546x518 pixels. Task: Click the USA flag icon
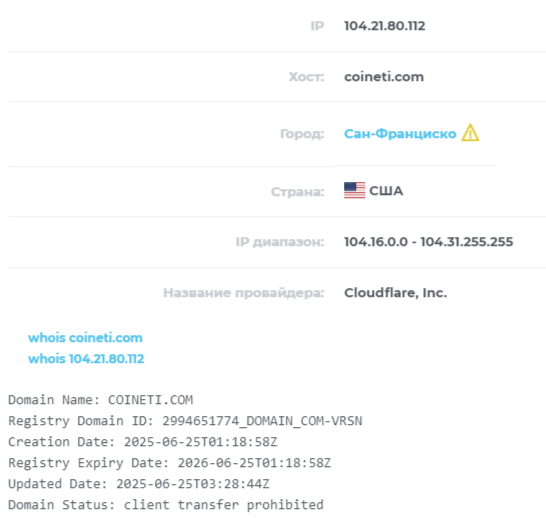point(354,190)
